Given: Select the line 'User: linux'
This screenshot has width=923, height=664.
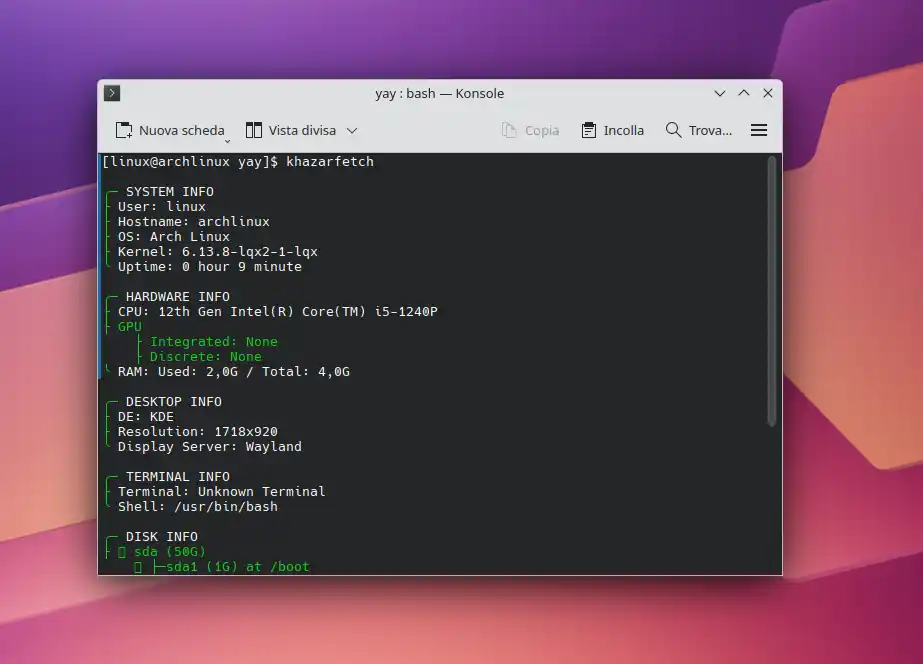Looking at the screenshot, I should pyautogui.click(x=162, y=207).
